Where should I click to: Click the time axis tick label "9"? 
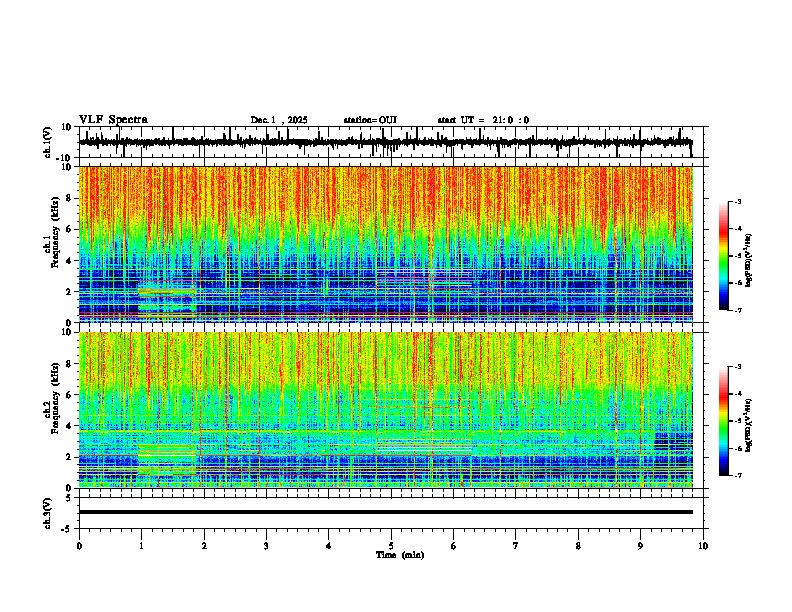(640, 546)
